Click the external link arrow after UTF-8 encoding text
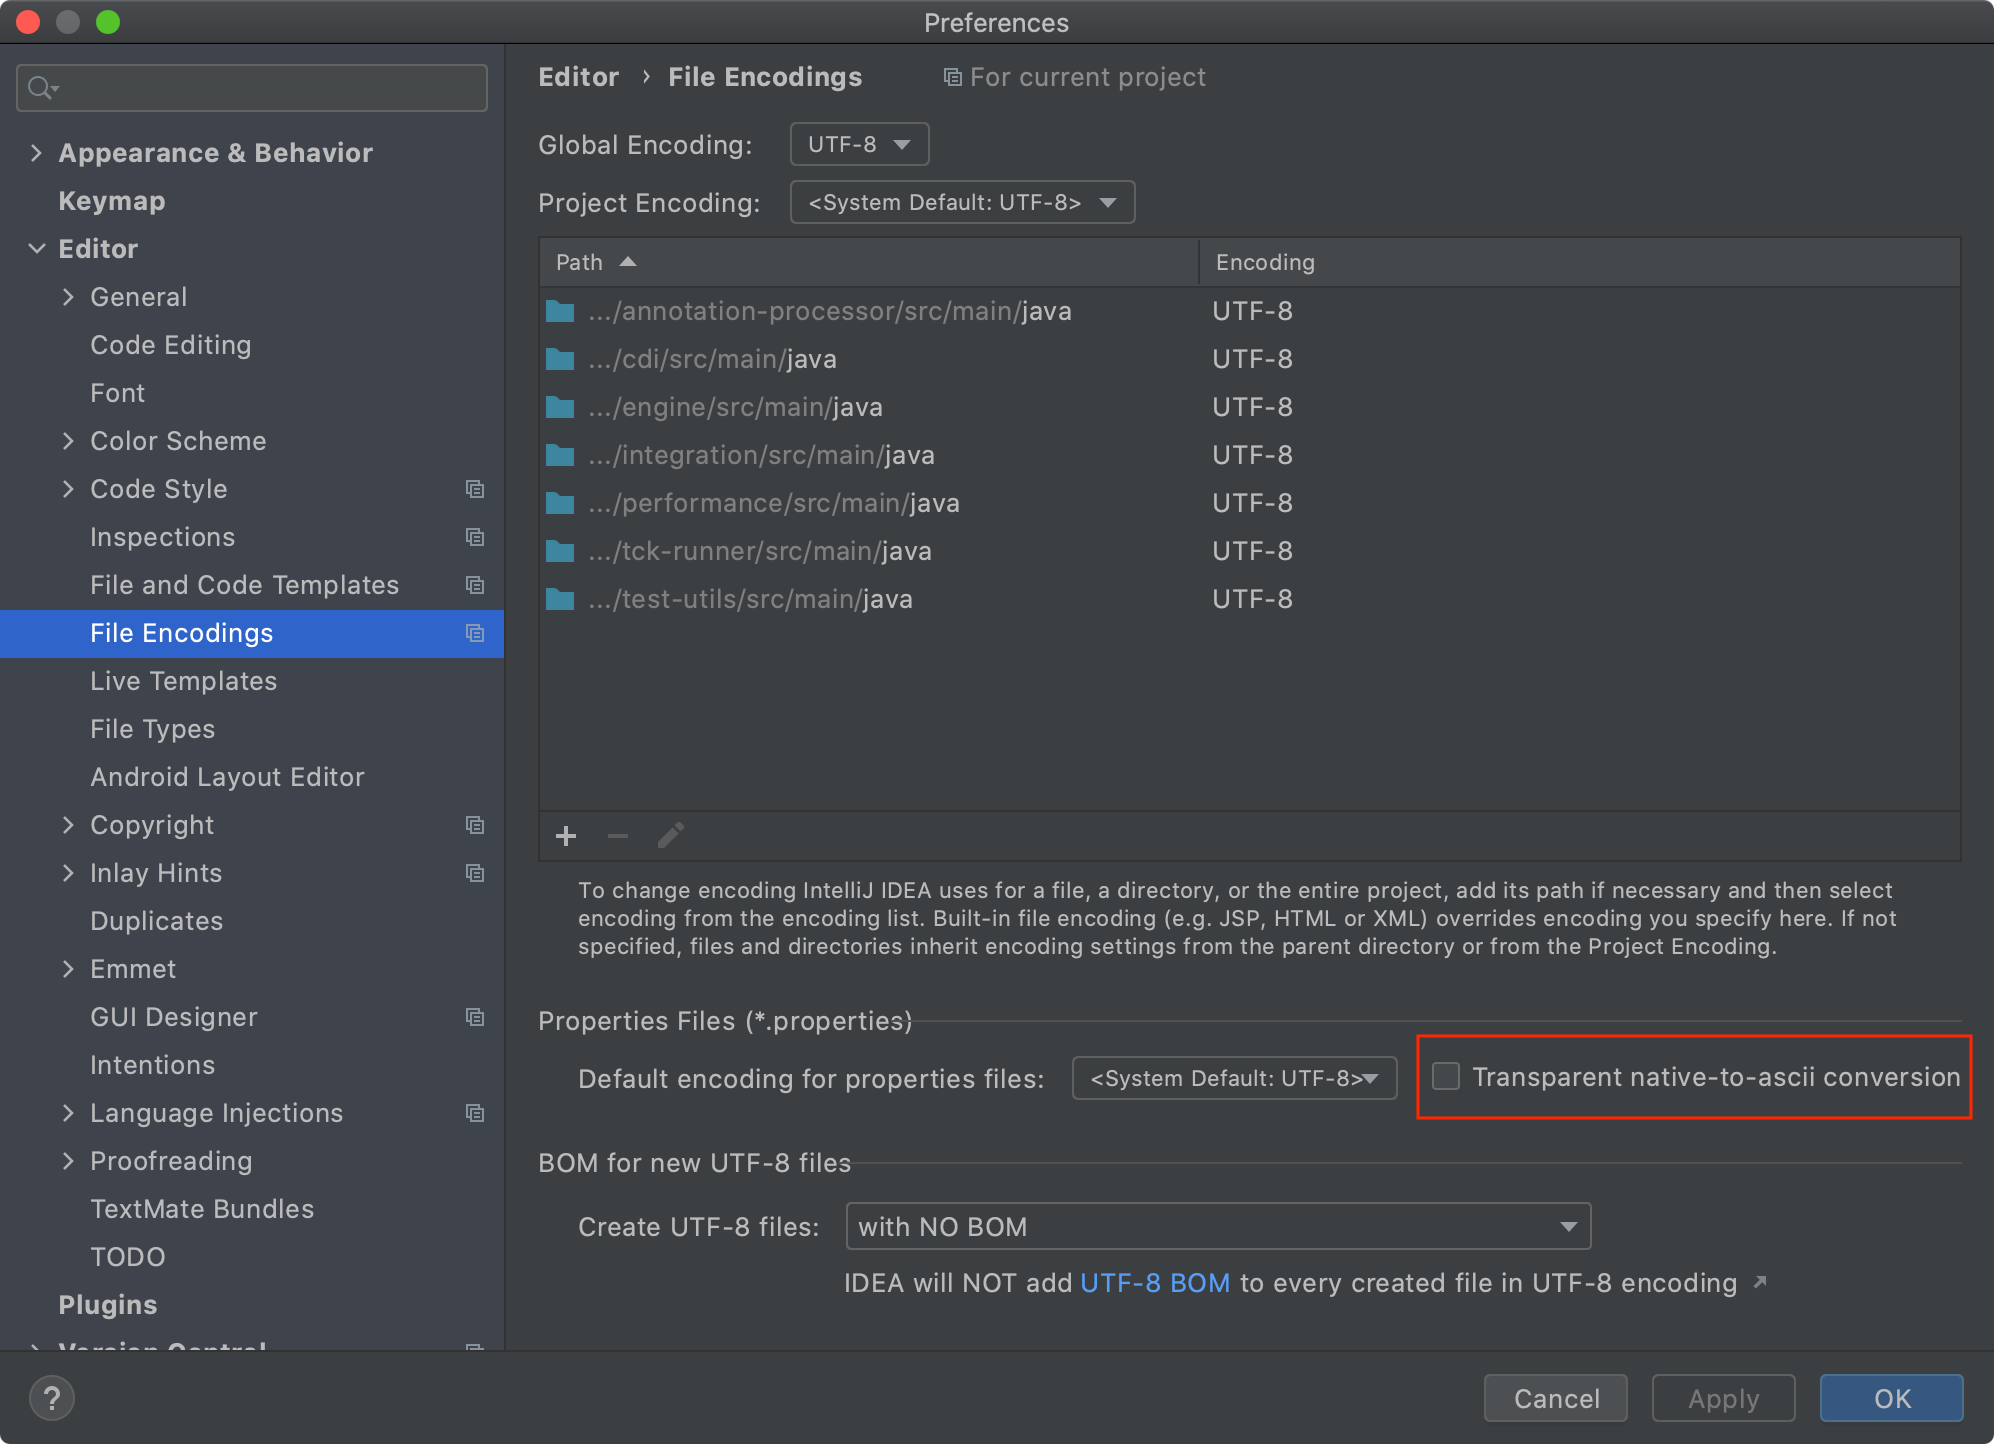The height and width of the screenshot is (1444, 1994). [x=1760, y=1282]
